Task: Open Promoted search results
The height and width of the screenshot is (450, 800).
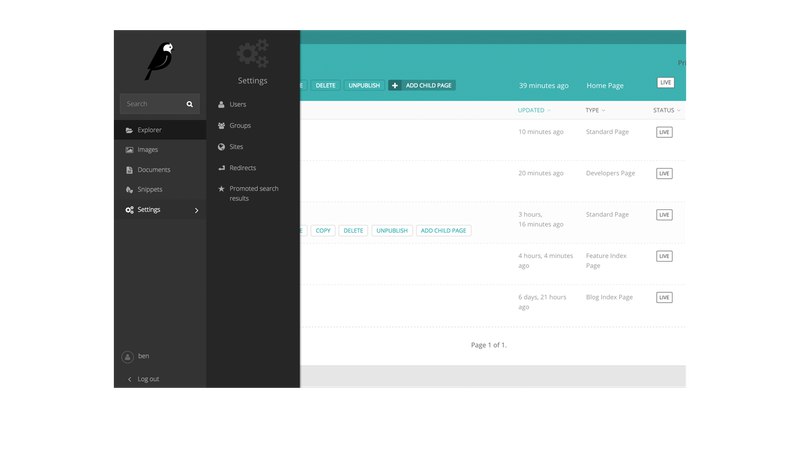Action: (x=253, y=193)
